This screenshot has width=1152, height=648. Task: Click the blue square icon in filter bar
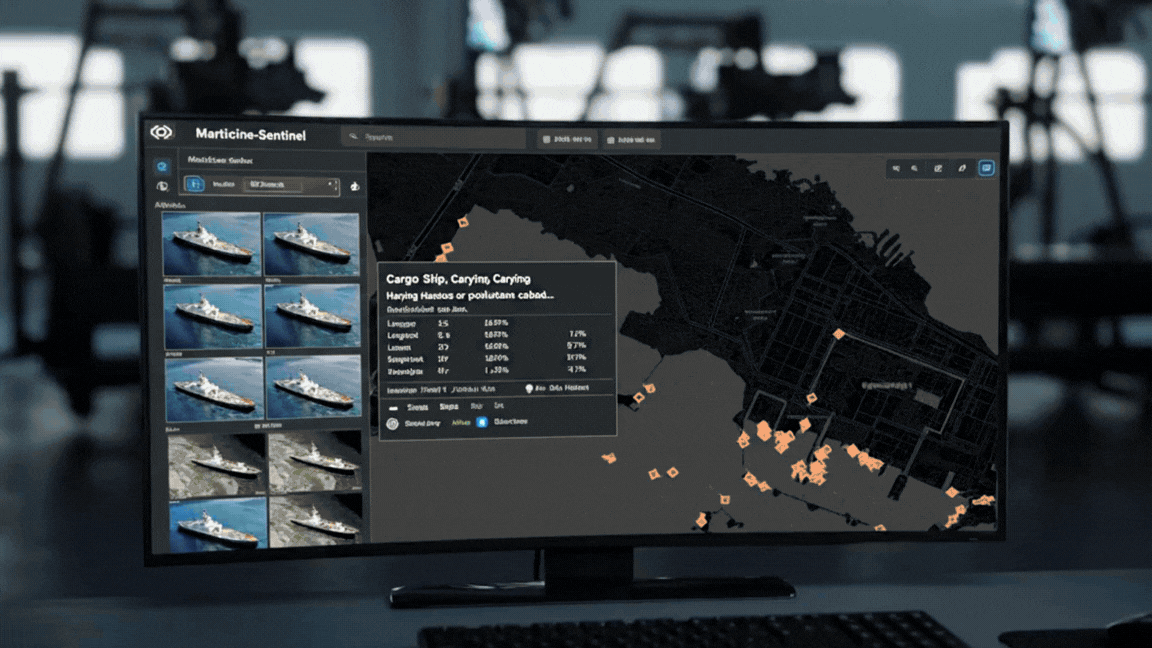tap(196, 185)
